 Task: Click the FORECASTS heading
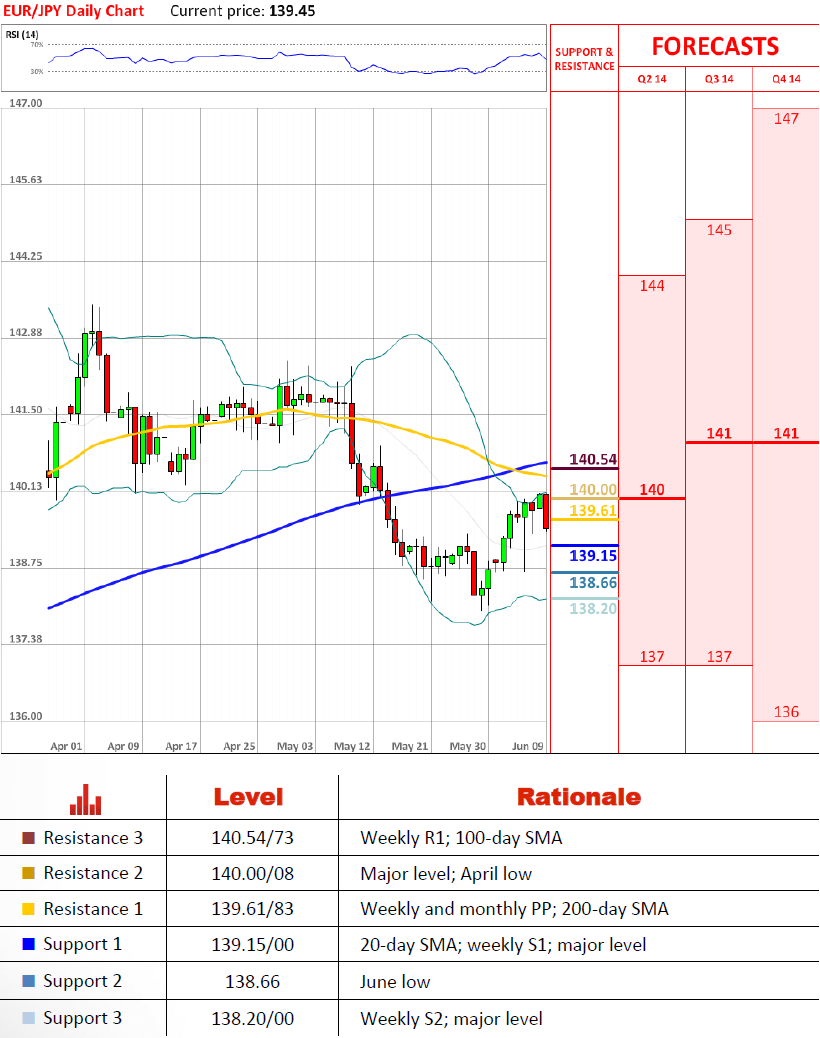[x=715, y=46]
